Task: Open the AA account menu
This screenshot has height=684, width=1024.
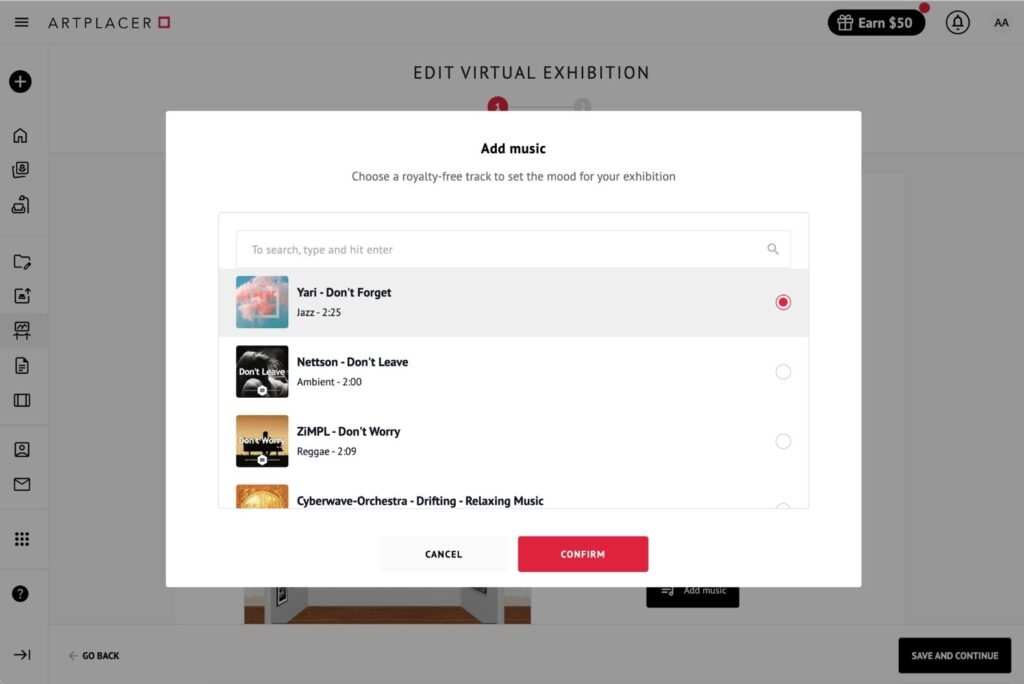Action: pyautogui.click(x=1001, y=23)
